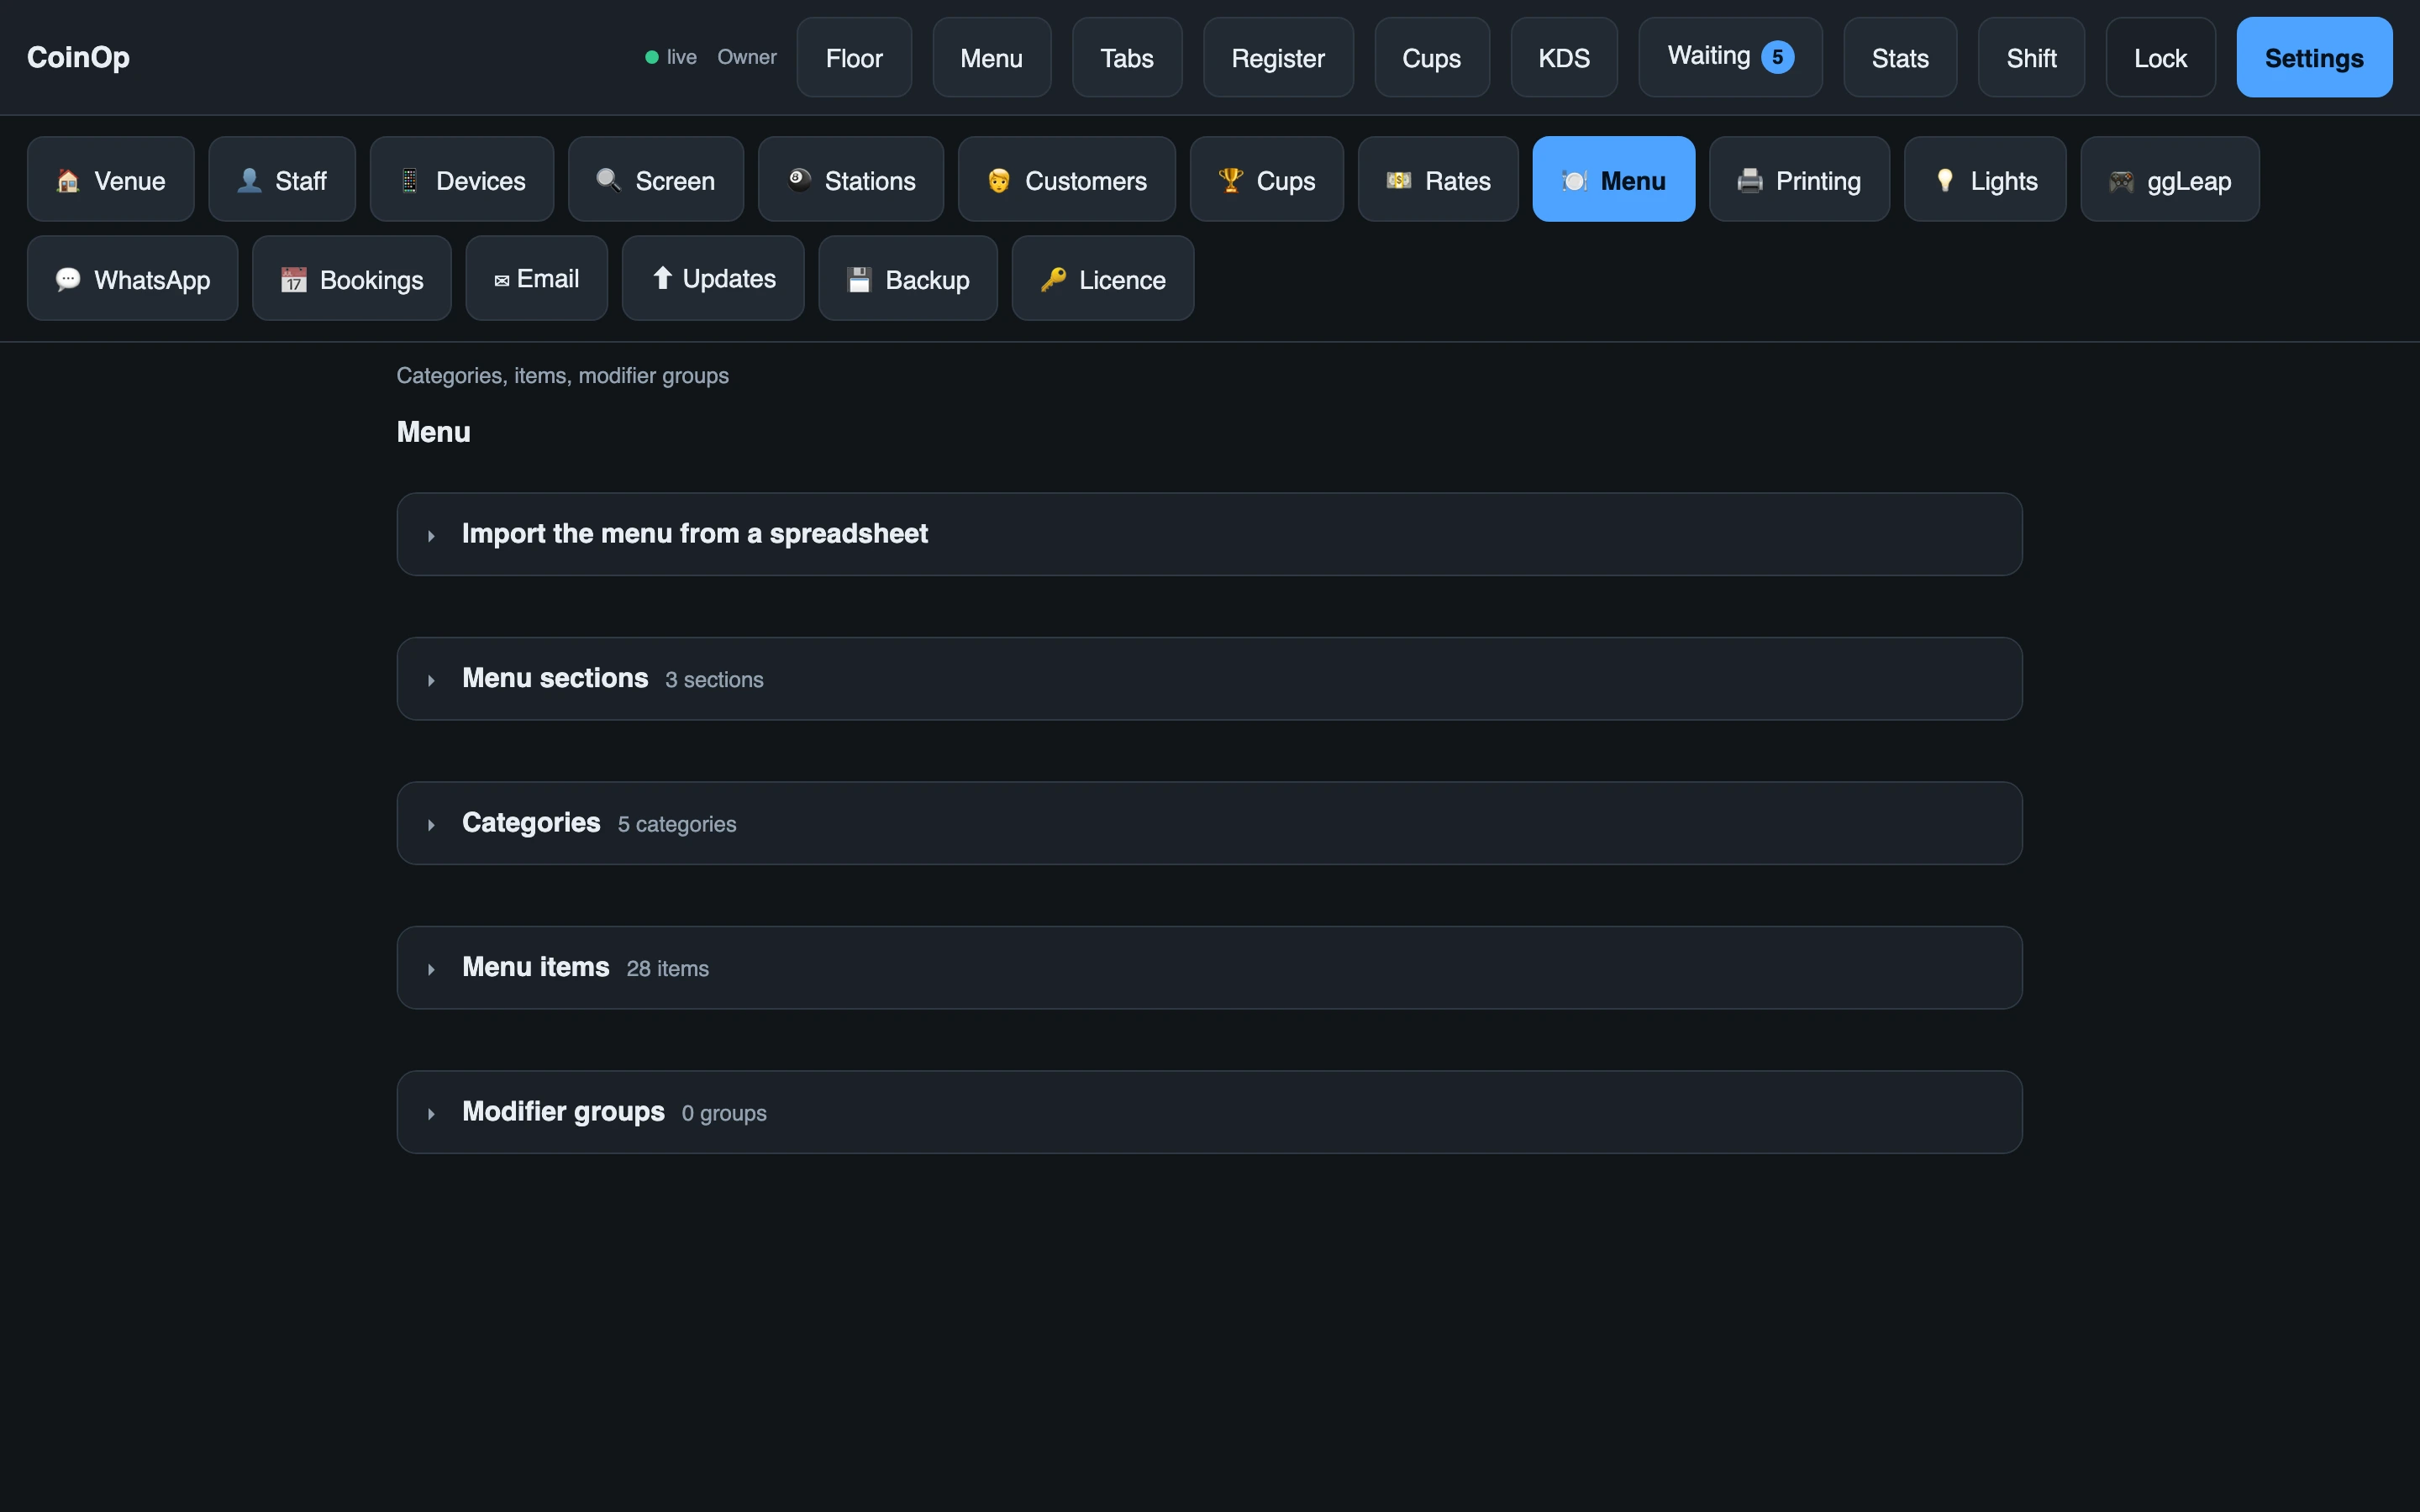Click the Updates up-arrow icon
The image size is (2420, 1512).
pos(662,278)
